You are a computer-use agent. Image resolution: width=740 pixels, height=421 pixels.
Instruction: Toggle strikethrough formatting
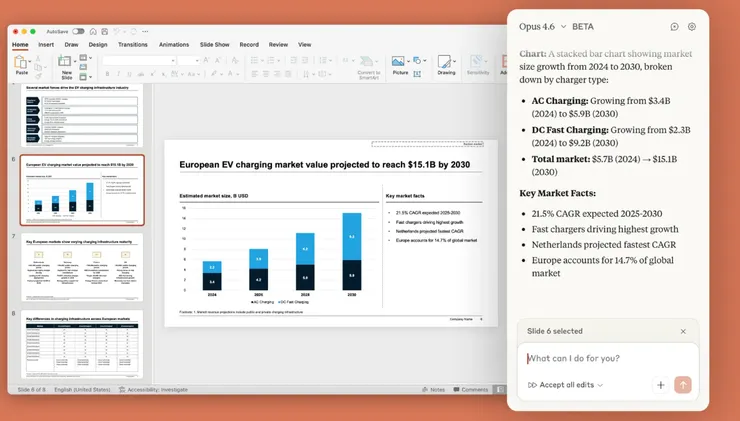click(141, 74)
